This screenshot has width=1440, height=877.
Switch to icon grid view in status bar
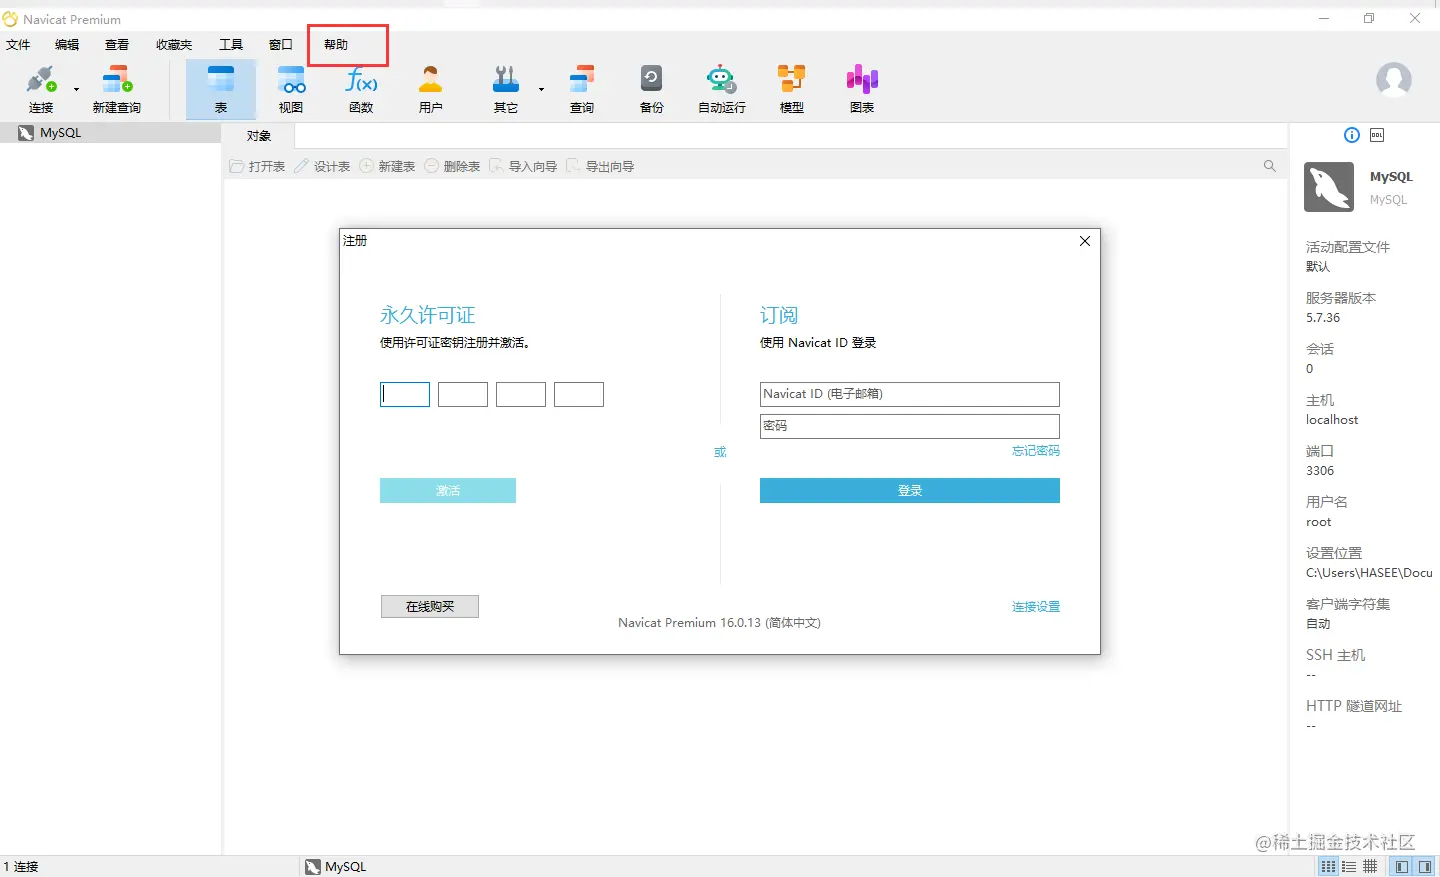[1328, 866]
